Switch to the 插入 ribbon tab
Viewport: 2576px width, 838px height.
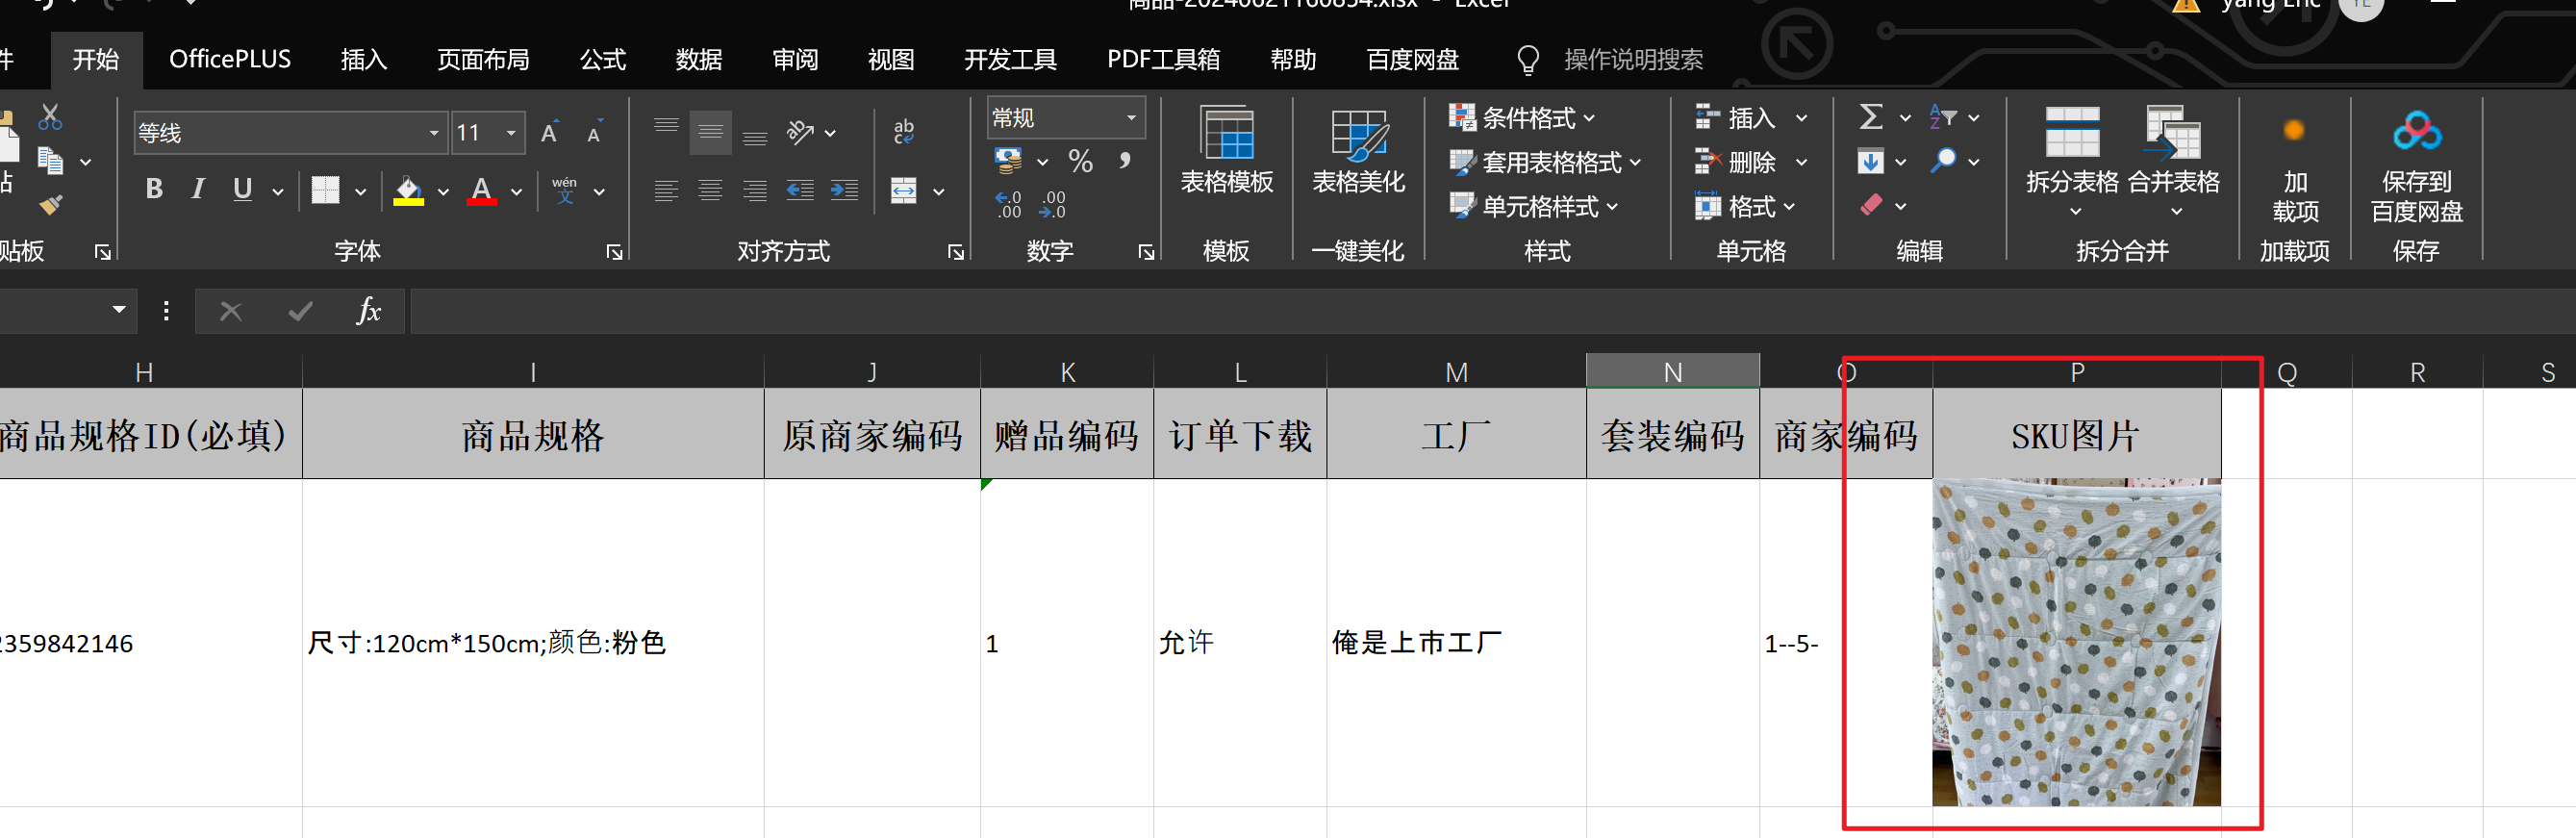363,60
